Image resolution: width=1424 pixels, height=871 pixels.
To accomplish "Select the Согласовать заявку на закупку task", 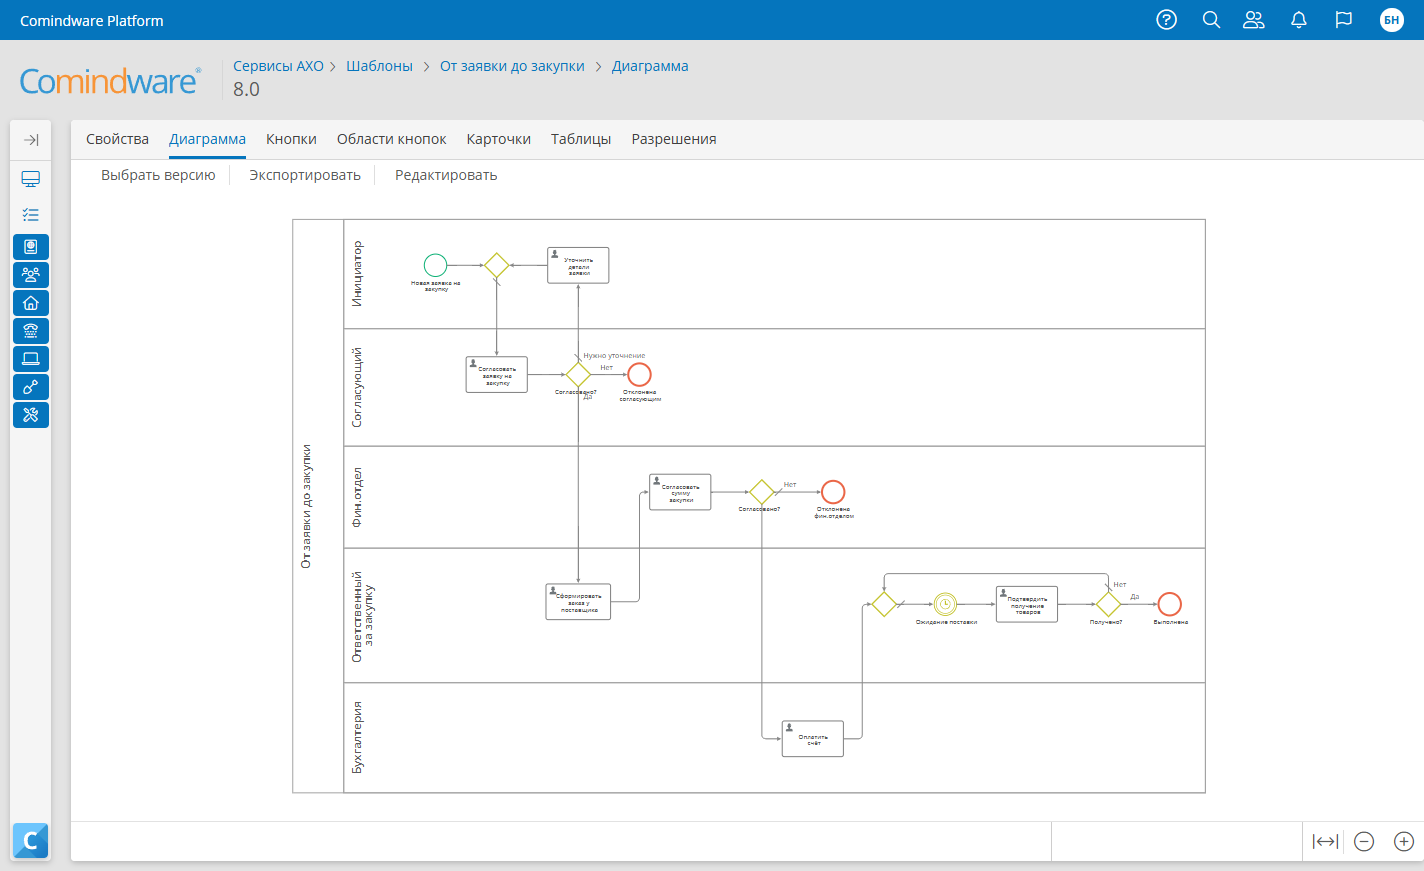I will [x=497, y=374].
